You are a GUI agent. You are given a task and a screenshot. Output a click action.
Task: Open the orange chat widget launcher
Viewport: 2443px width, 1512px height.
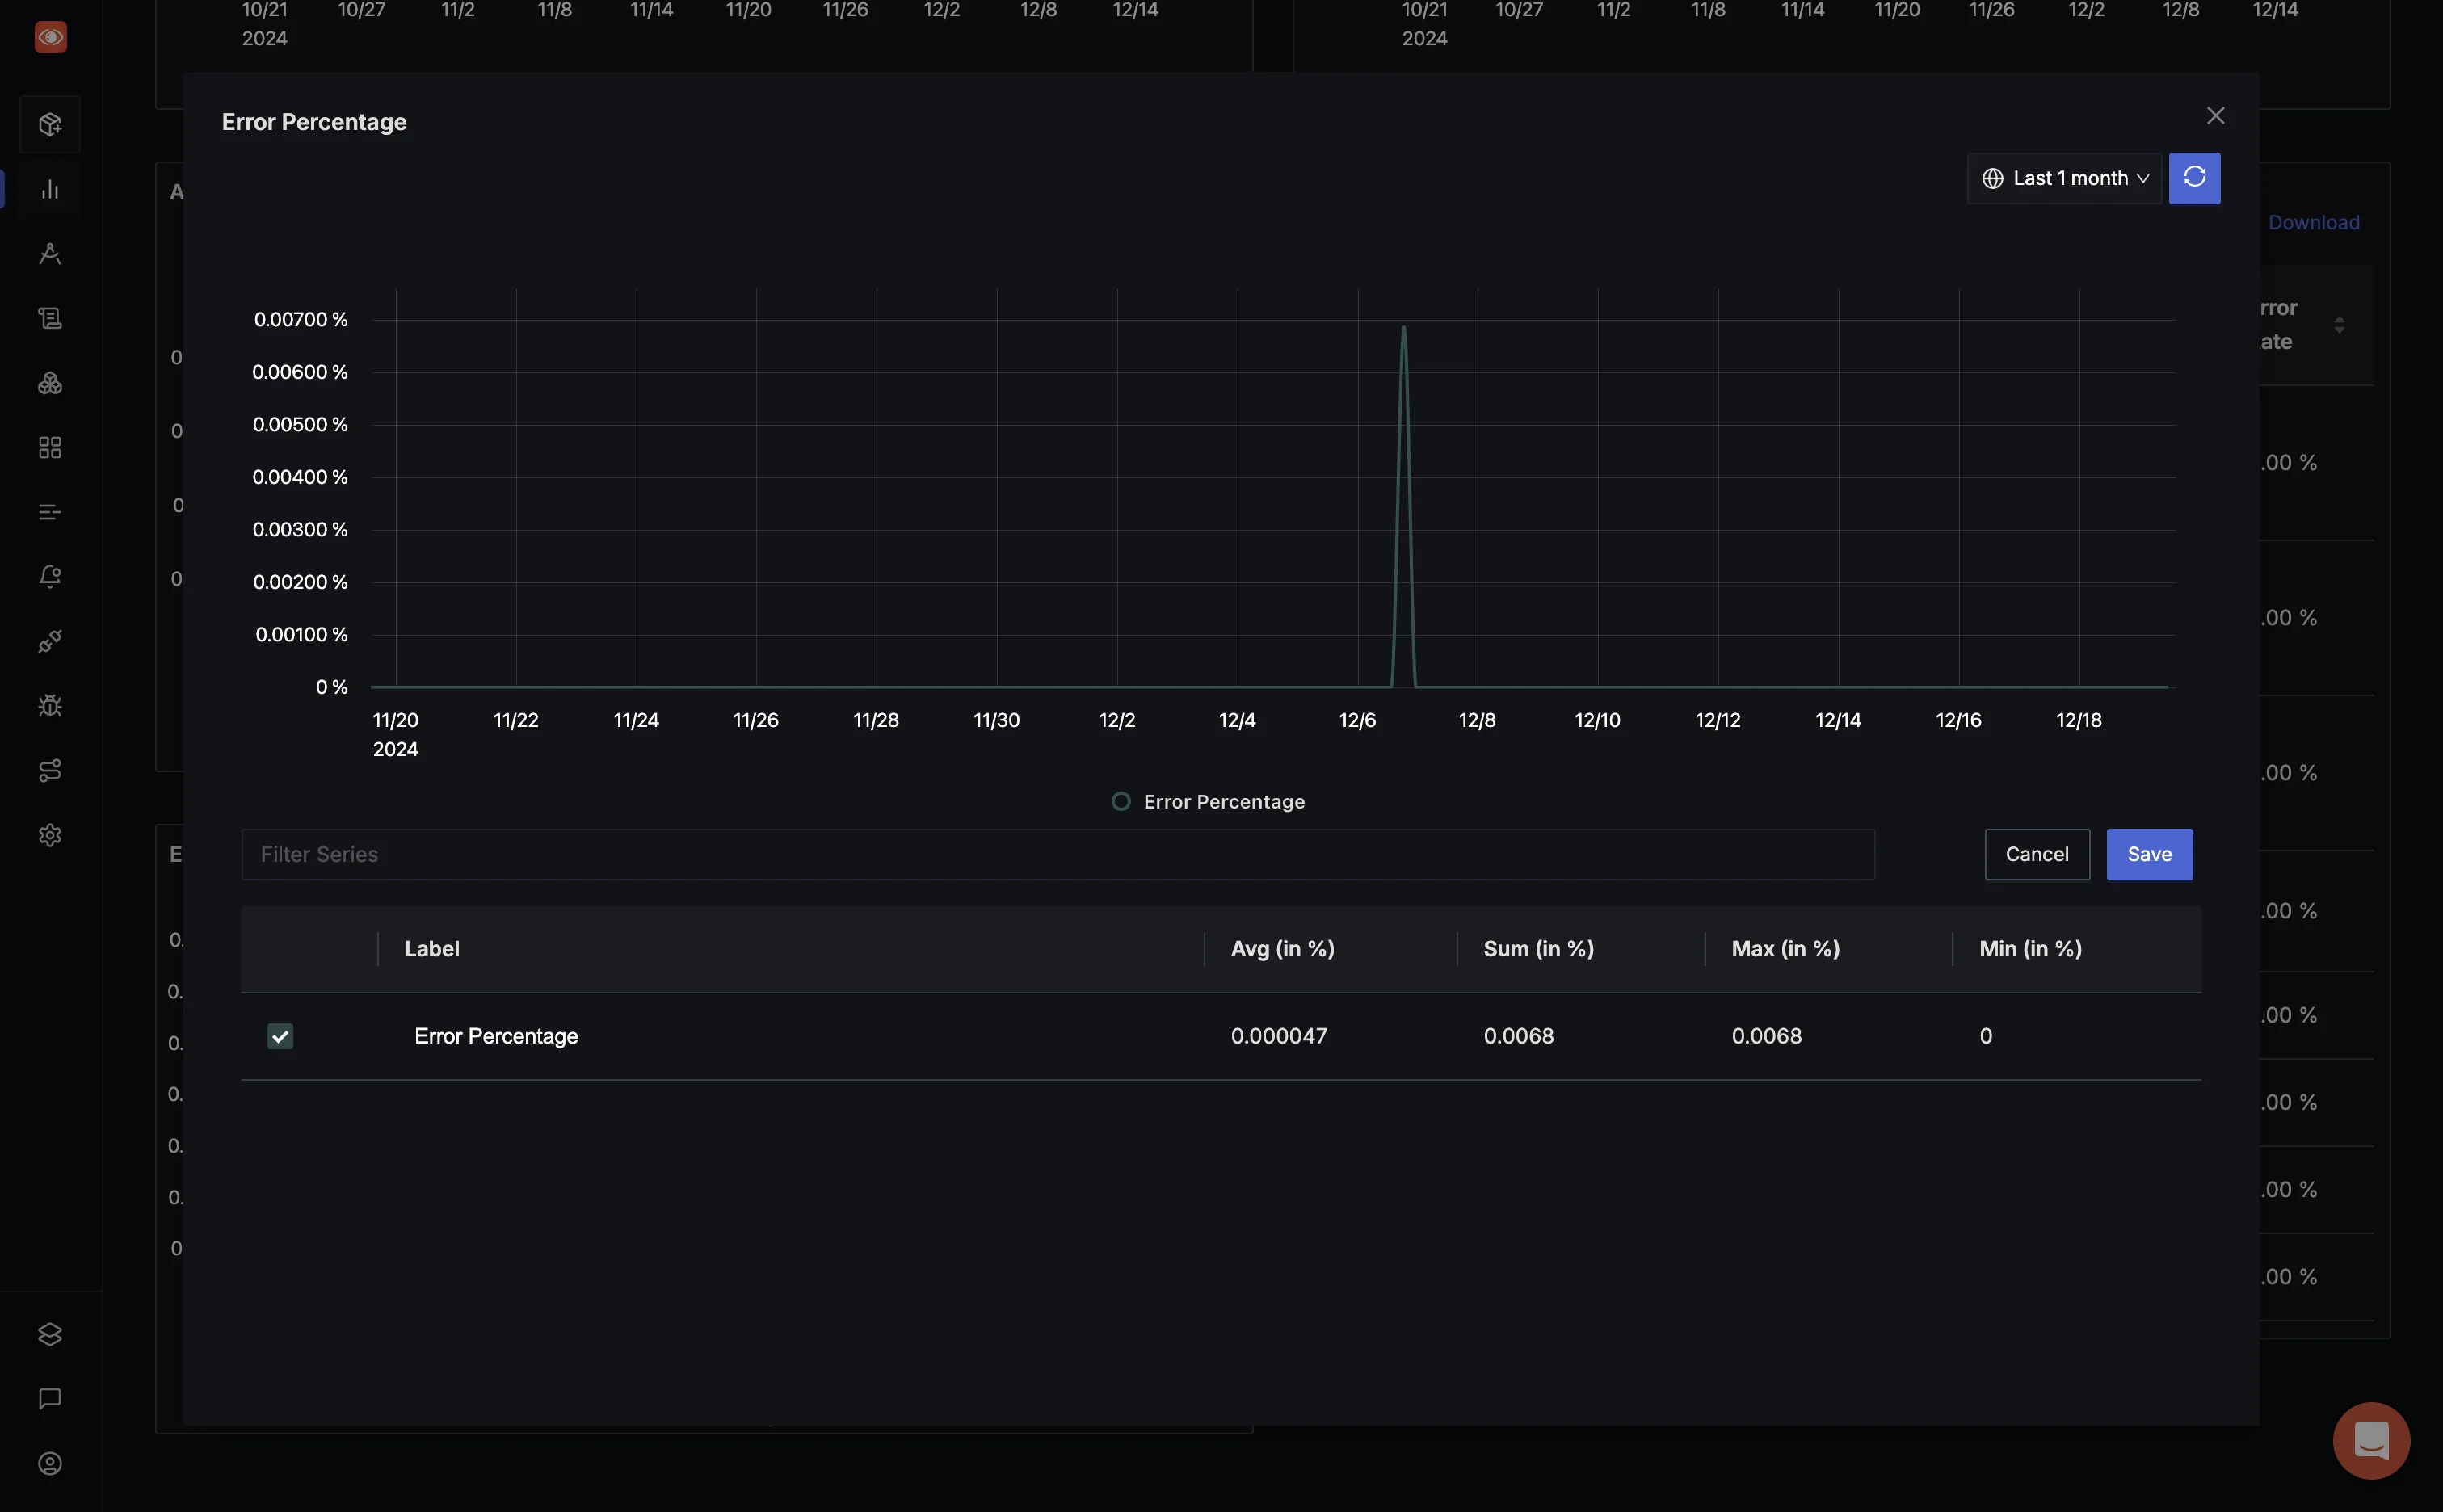2371,1440
